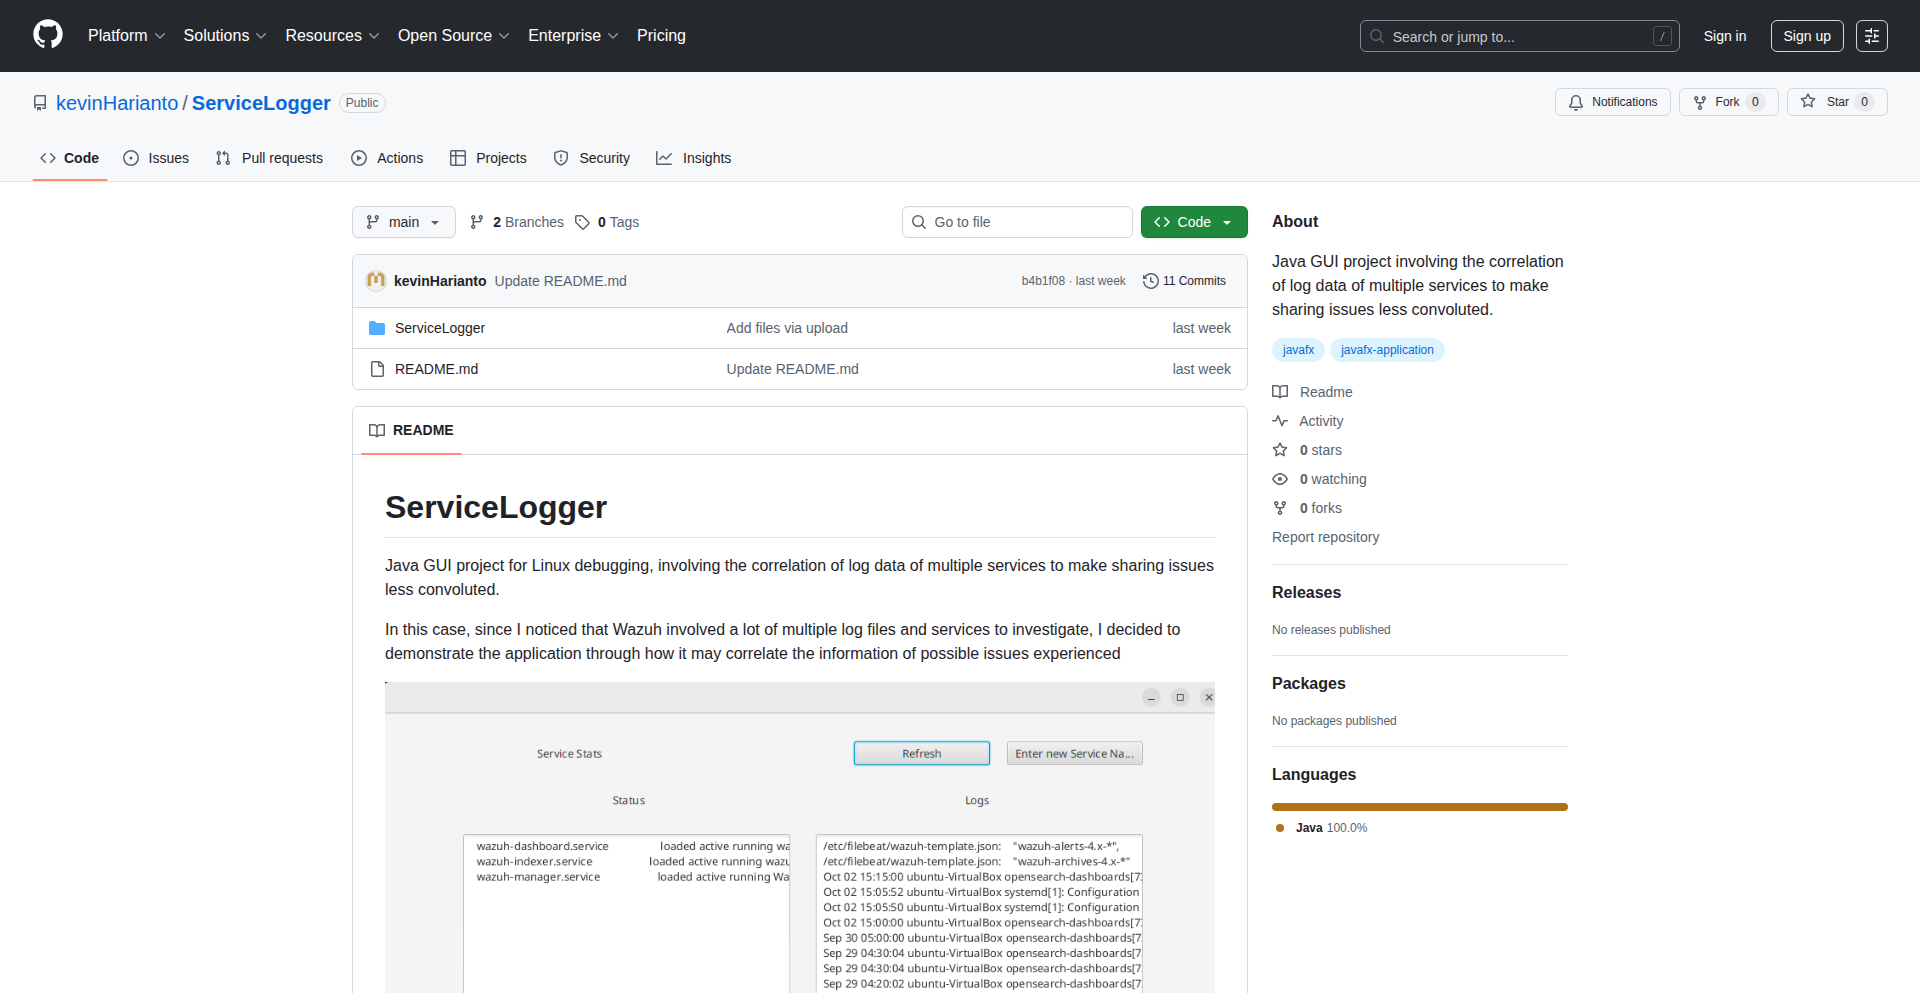Click the Search or jump to field
This screenshot has height=993, width=1920.
coord(1520,36)
